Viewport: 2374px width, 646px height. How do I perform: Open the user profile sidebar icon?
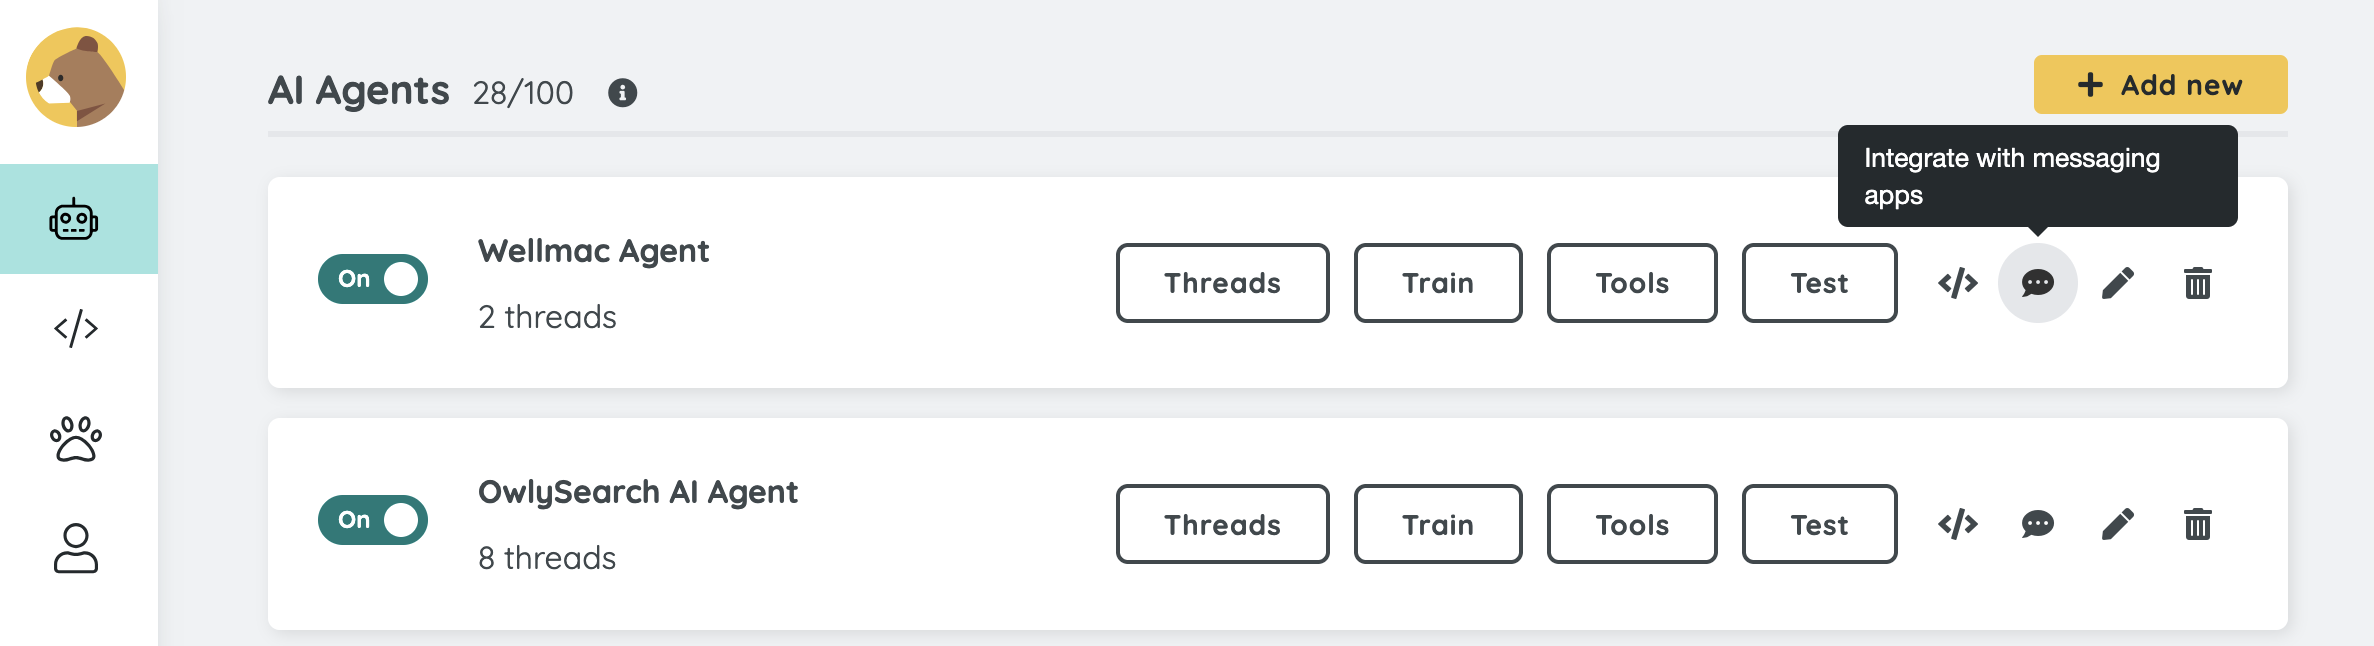(x=75, y=548)
